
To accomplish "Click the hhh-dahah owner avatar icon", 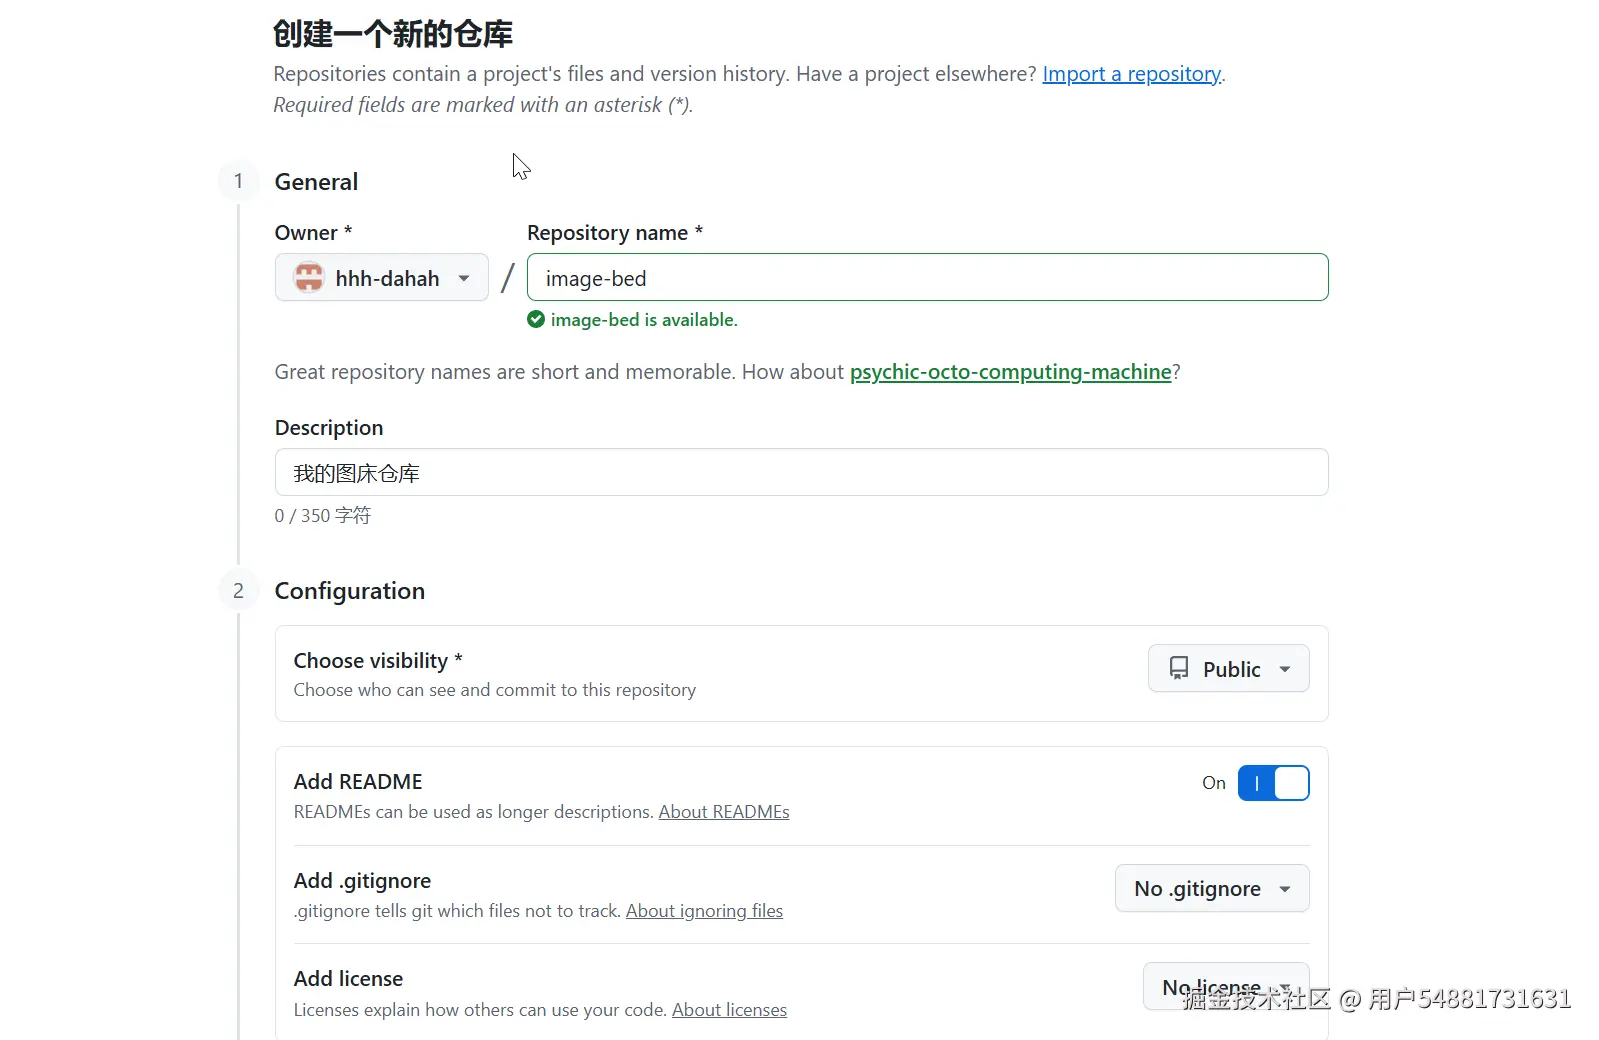I will point(309,277).
